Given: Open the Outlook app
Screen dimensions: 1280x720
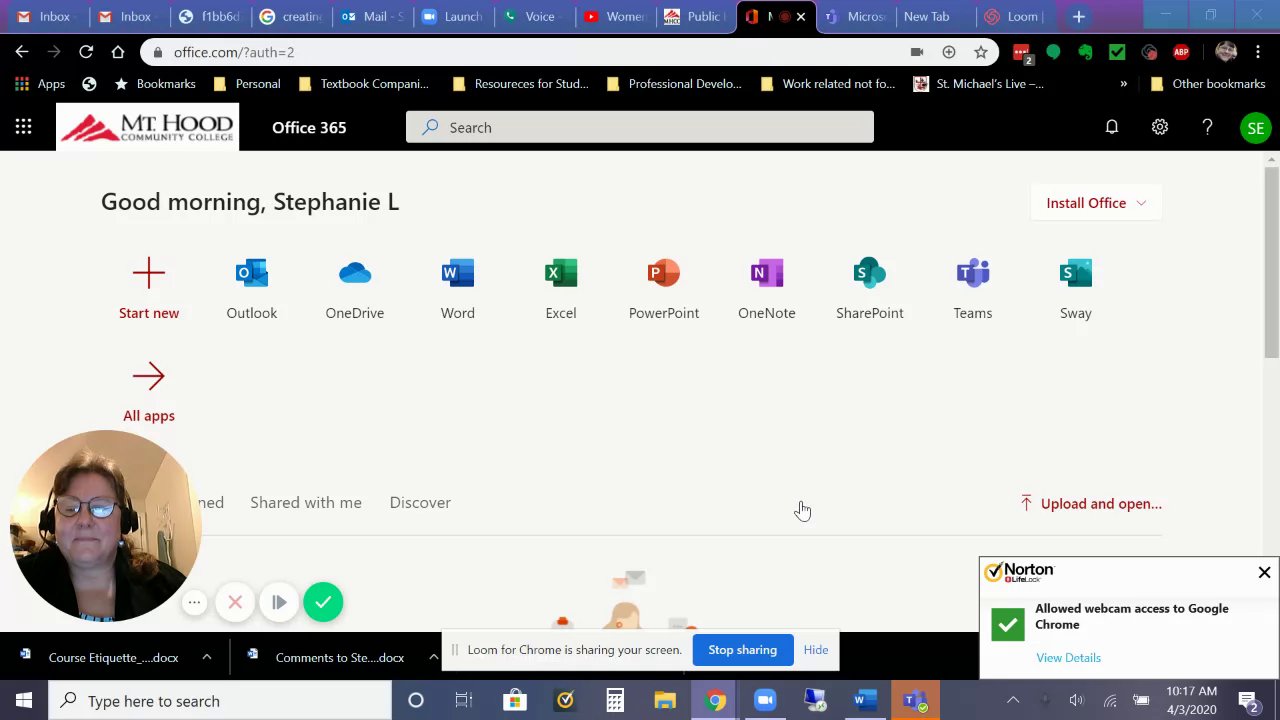Looking at the screenshot, I should (252, 290).
